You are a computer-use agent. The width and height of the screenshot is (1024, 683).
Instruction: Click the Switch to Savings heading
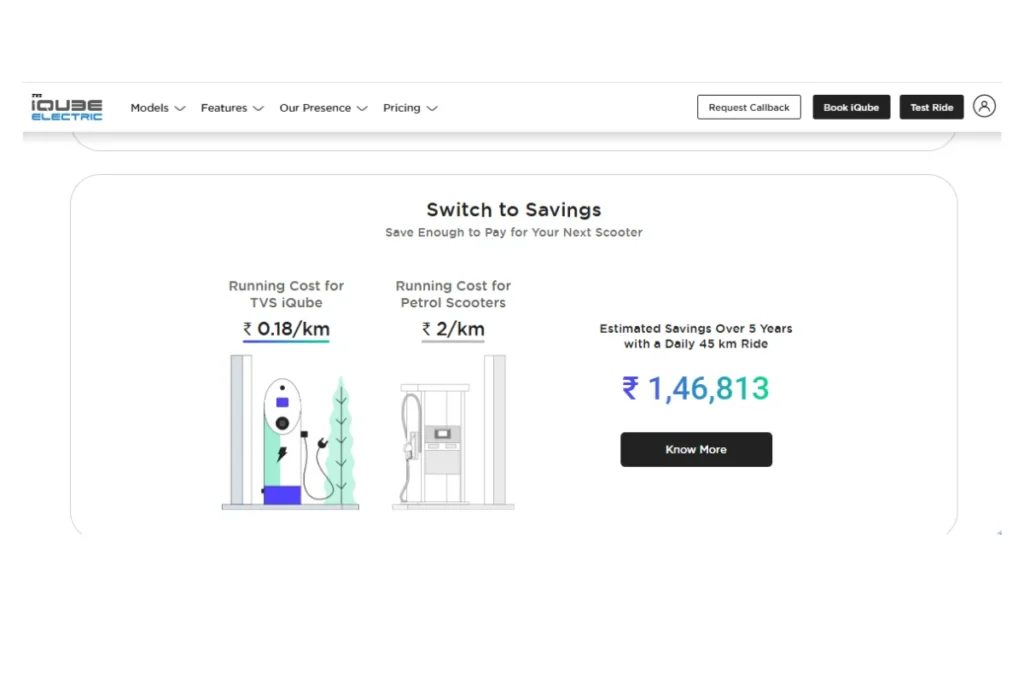point(513,210)
